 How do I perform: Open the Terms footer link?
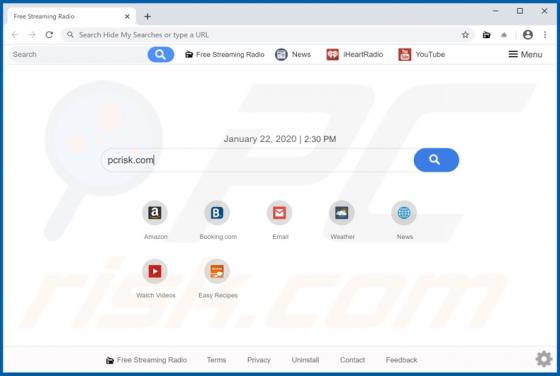pyautogui.click(x=216, y=360)
